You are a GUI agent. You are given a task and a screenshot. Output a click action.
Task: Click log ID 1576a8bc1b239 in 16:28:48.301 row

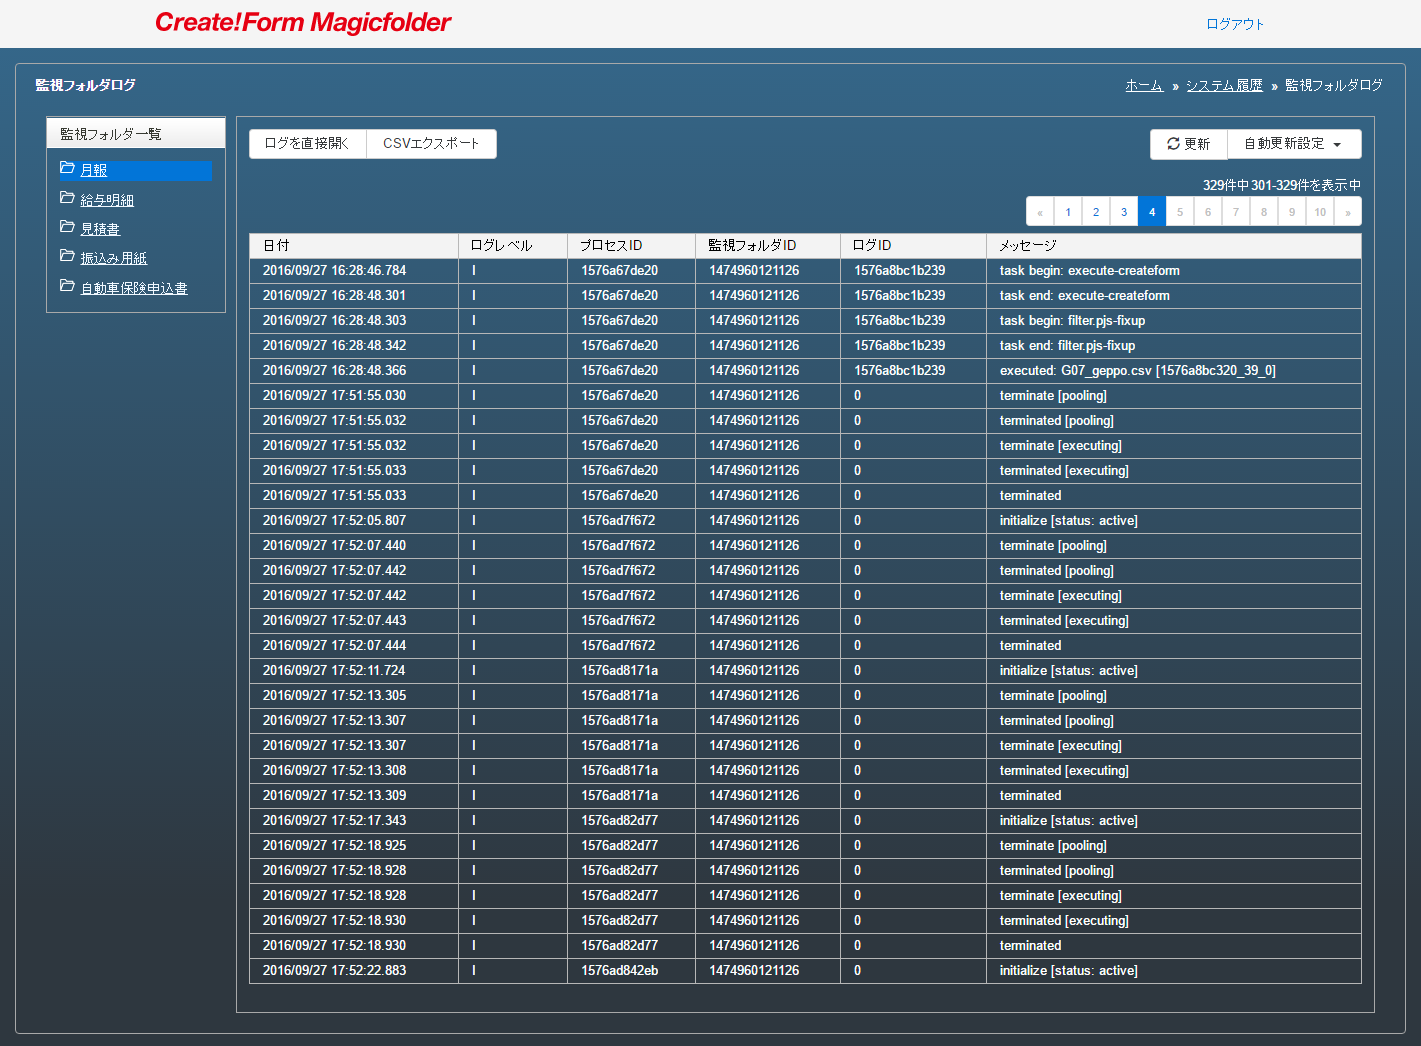900,295
